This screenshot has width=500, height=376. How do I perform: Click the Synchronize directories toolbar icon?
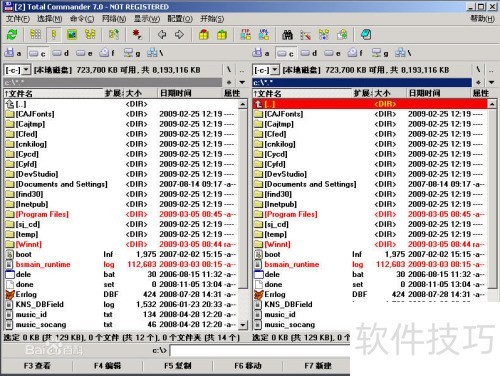(x=324, y=35)
